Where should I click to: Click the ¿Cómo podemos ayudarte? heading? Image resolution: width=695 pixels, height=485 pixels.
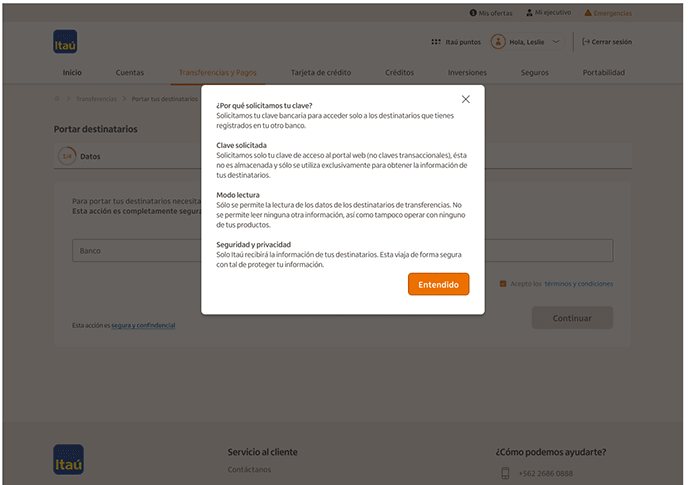(x=551, y=452)
